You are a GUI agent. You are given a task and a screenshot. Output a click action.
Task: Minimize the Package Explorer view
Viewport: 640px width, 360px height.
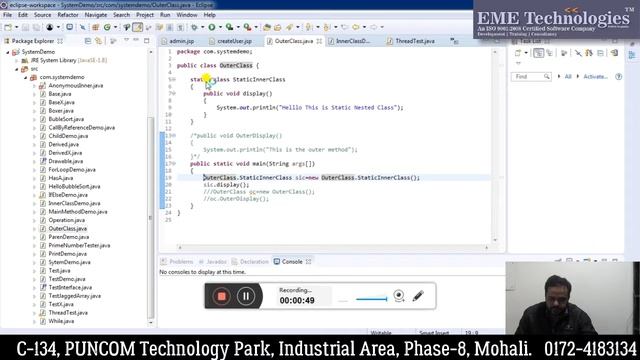click(x=136, y=41)
